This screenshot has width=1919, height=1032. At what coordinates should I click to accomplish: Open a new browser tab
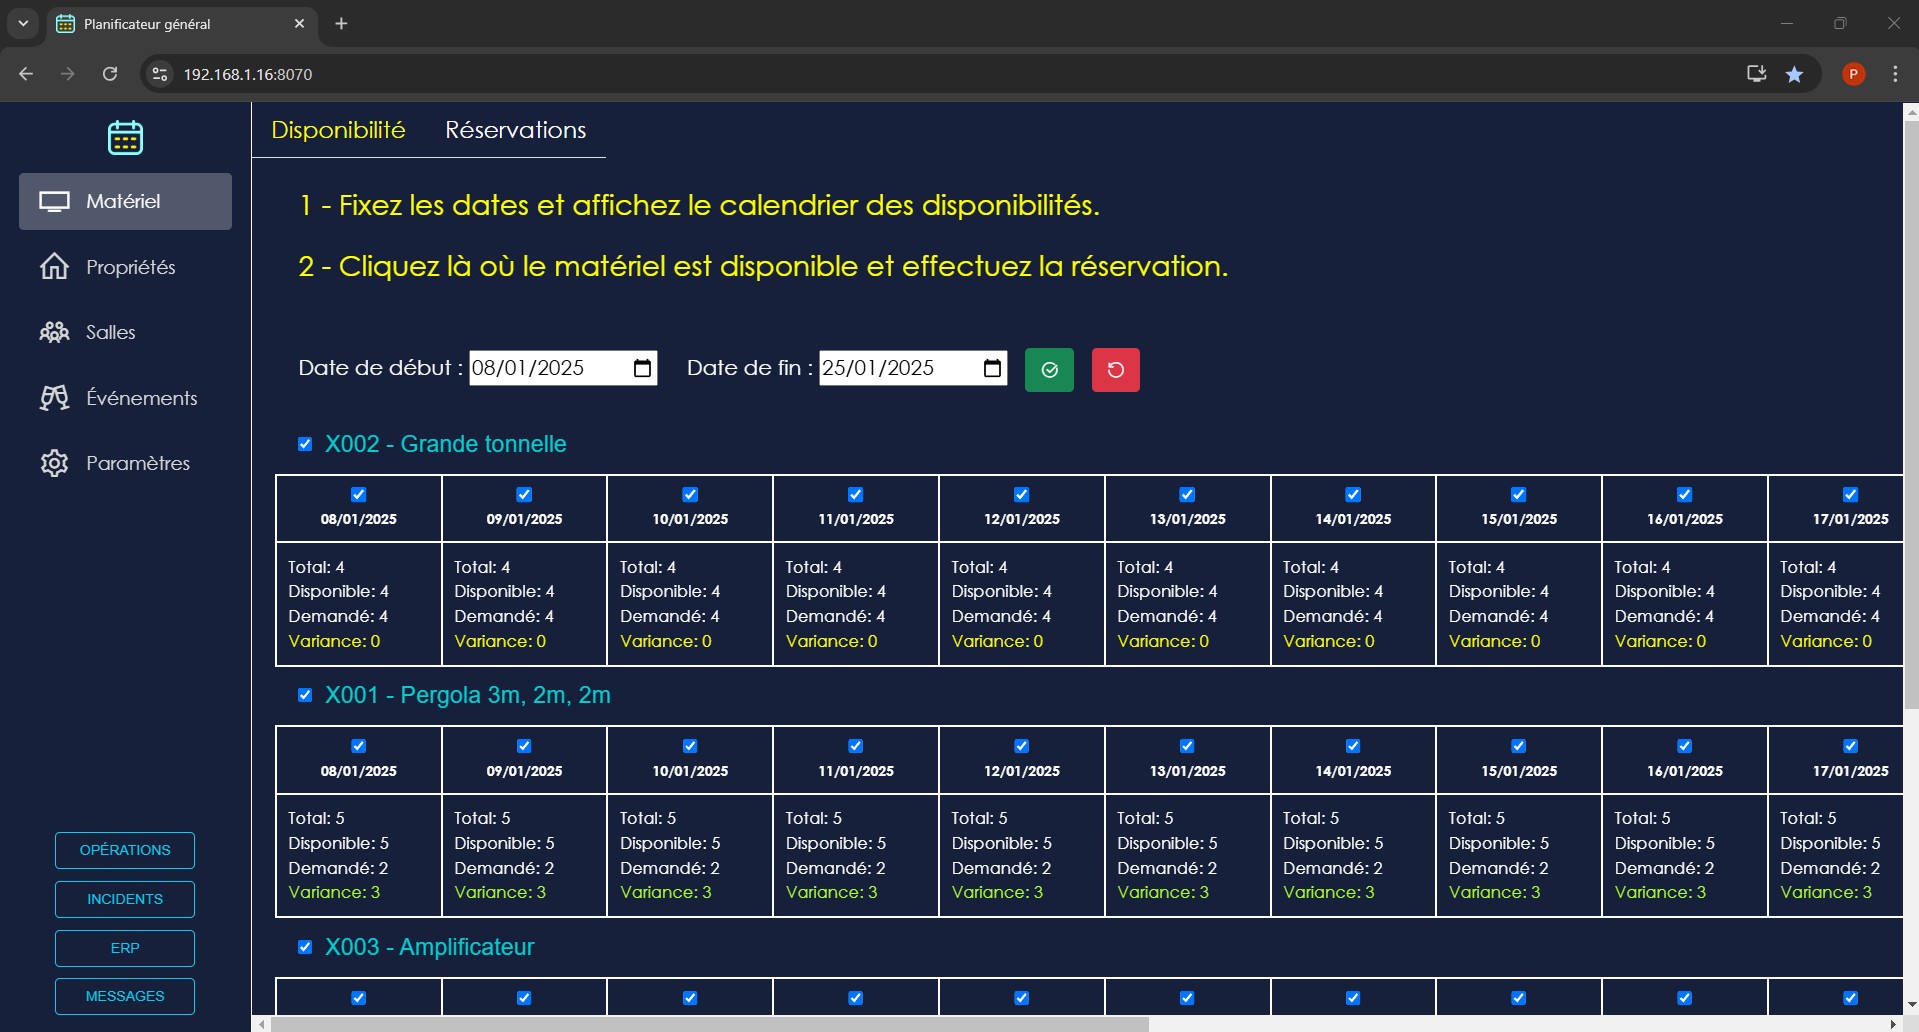click(x=341, y=23)
